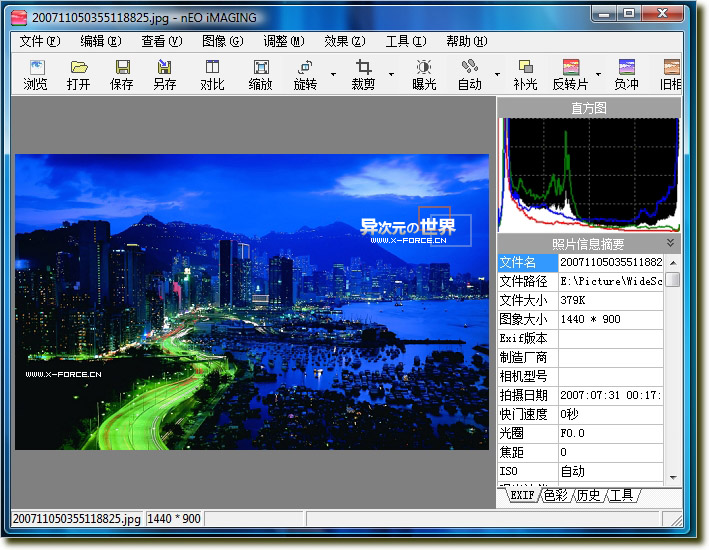Expand the Auto (自动) dropdown arrow
The width and height of the screenshot is (709, 550).
pos(497,75)
